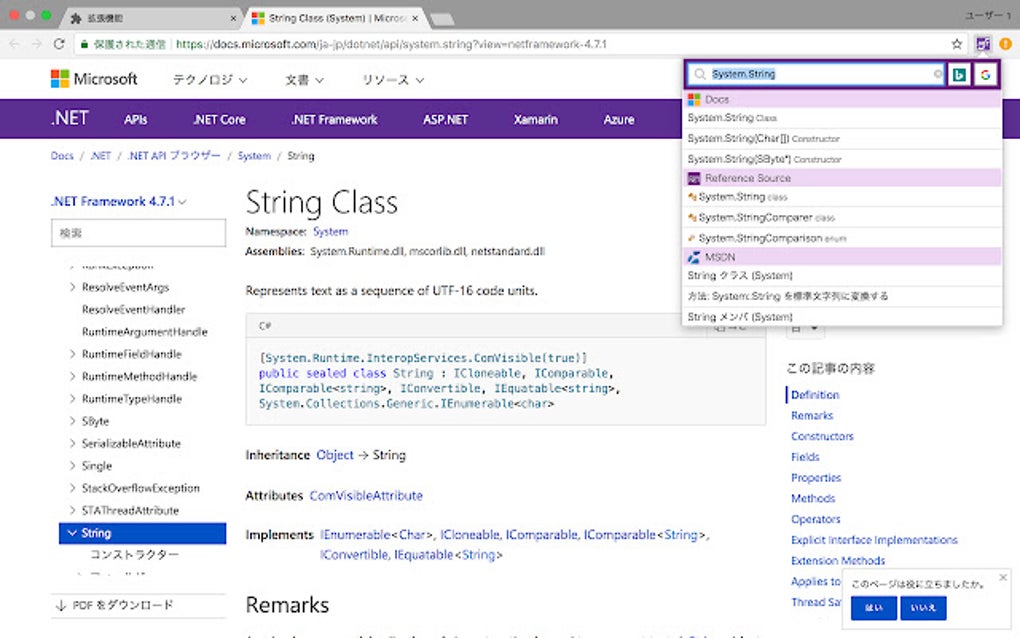Go to .NET API ブラウザー breadcrumb

point(174,156)
